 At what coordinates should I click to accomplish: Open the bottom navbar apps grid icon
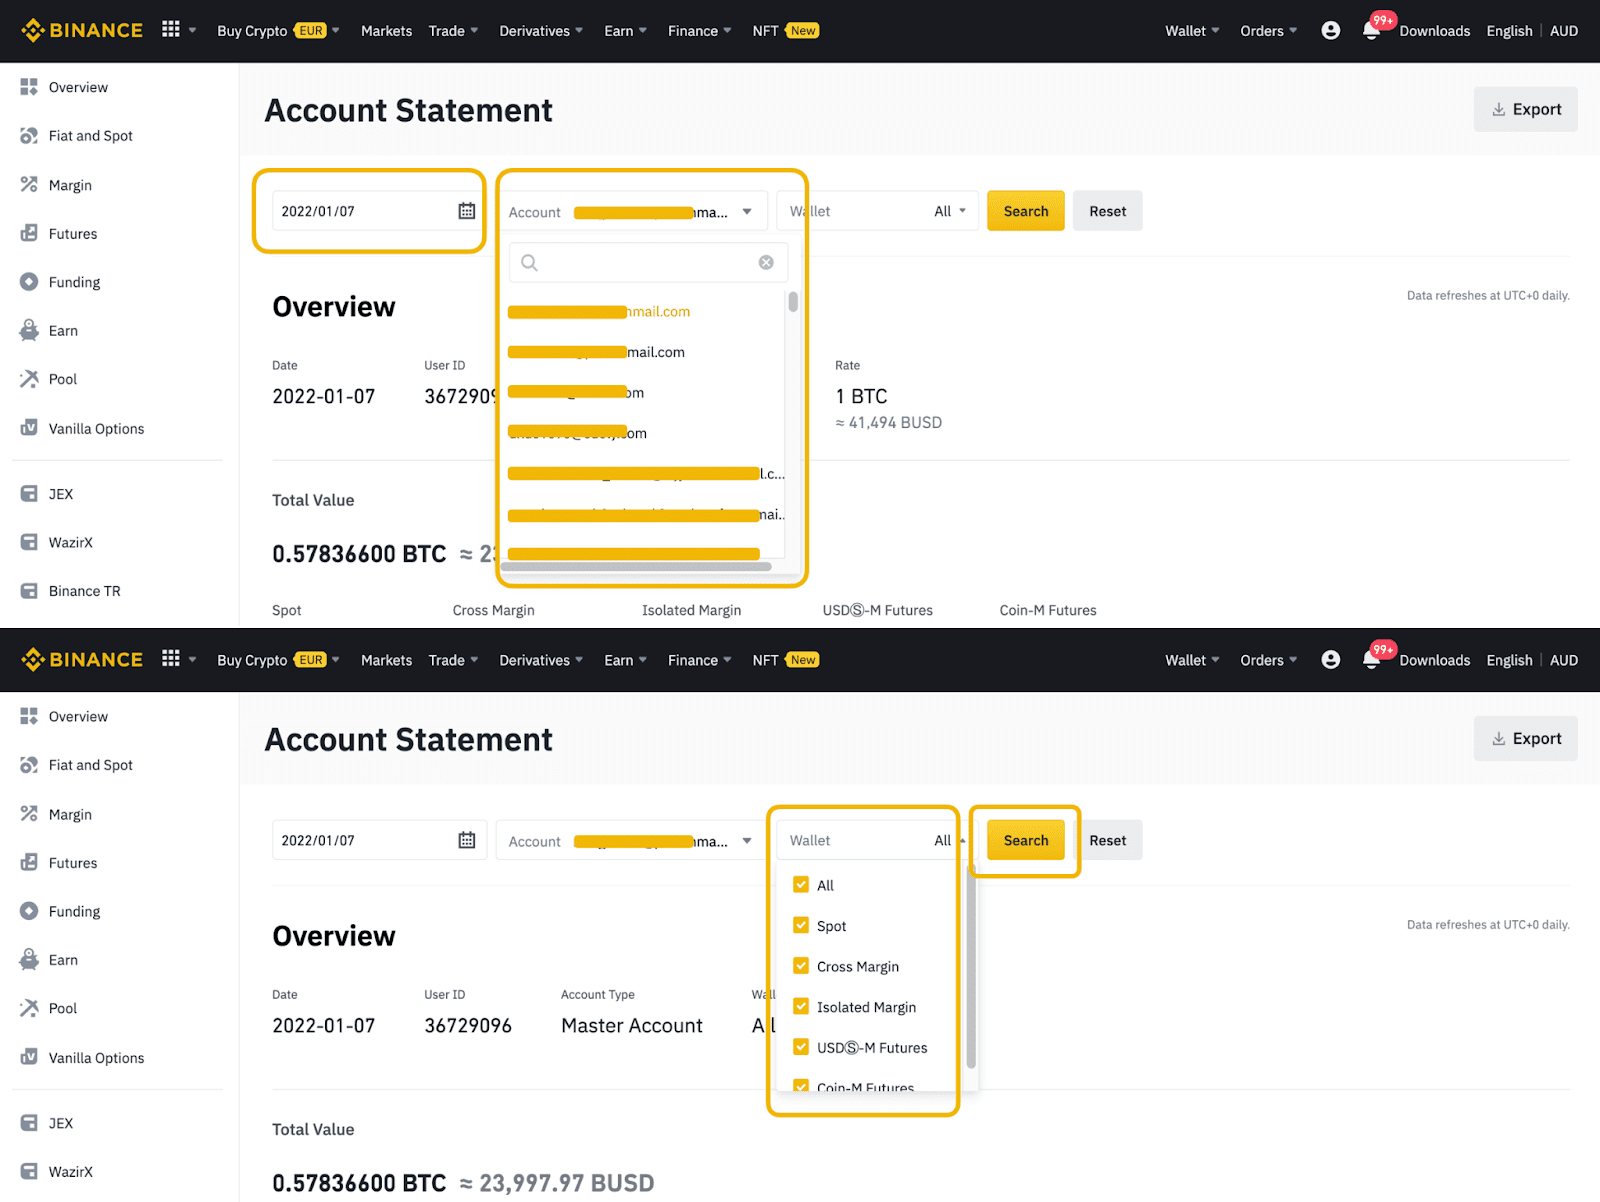[x=171, y=659]
